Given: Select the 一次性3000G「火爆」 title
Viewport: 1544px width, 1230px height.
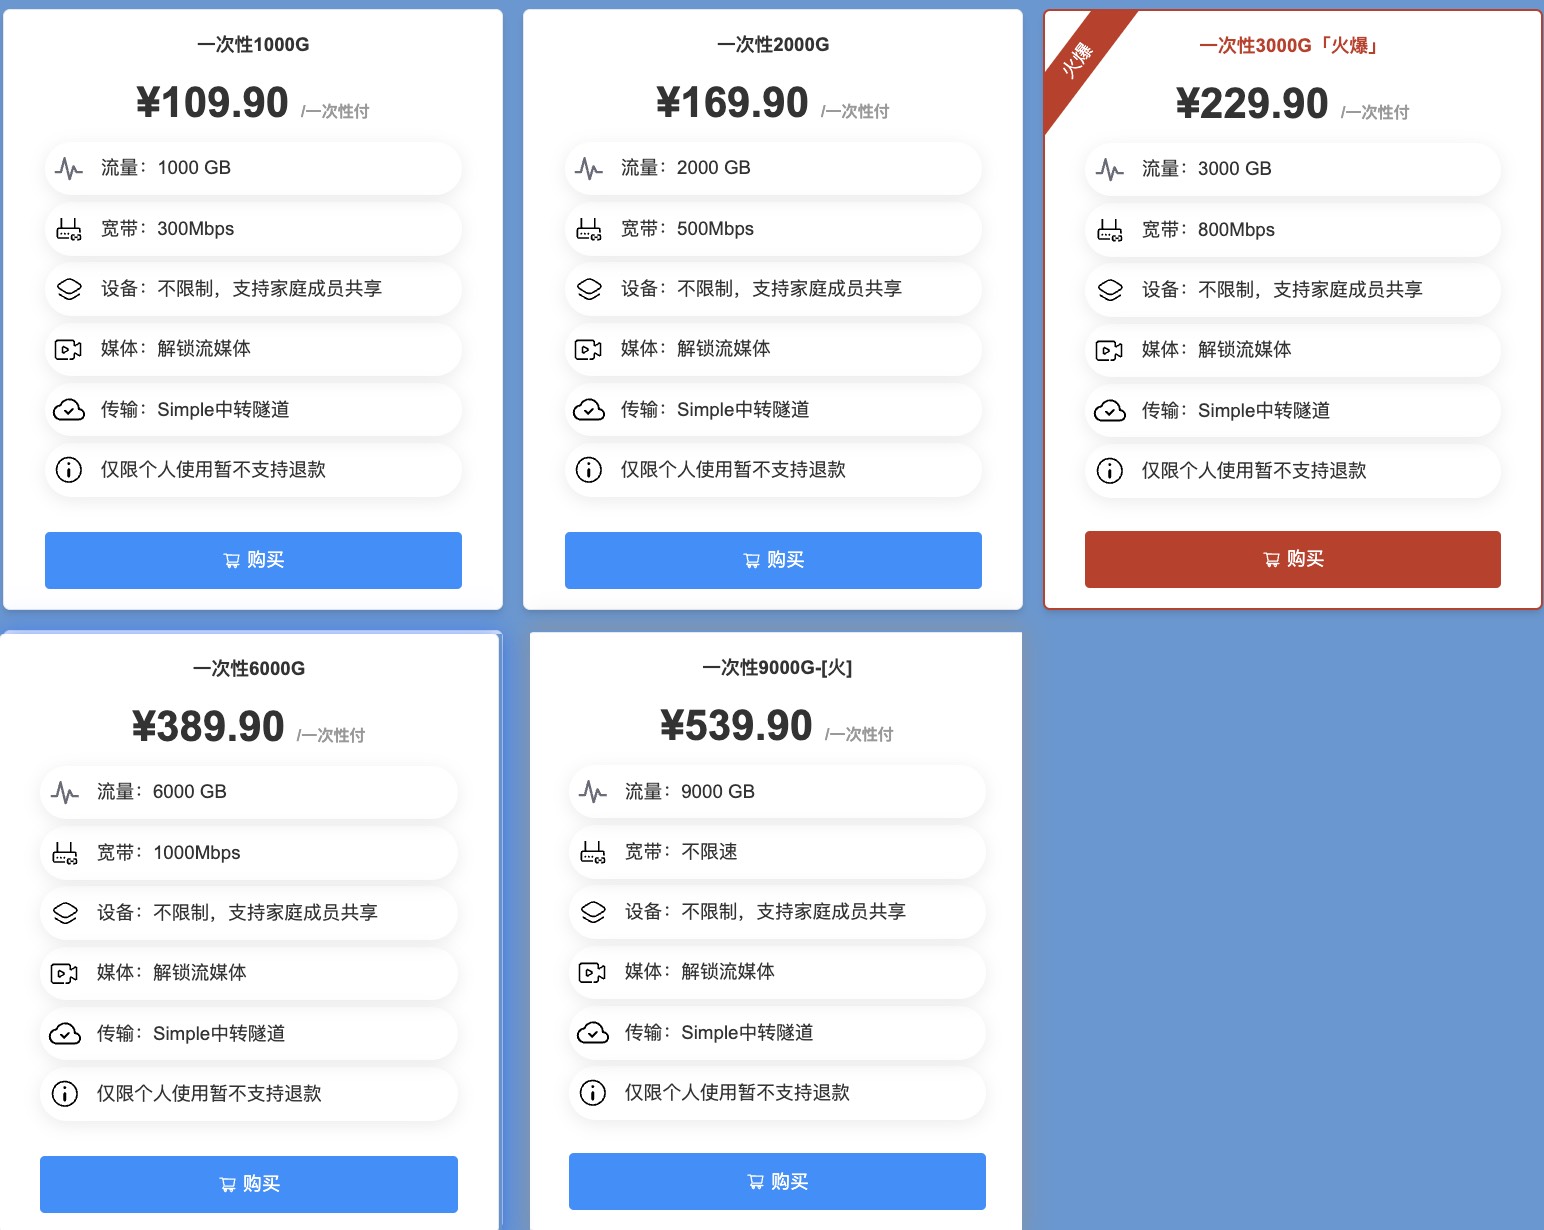Looking at the screenshot, I should coord(1292,46).
